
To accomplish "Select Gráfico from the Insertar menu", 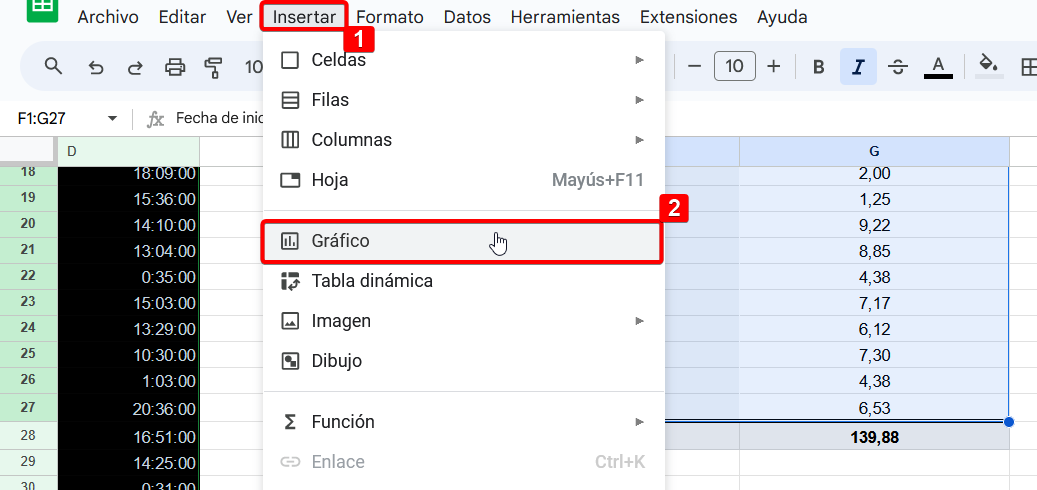I will coord(461,241).
